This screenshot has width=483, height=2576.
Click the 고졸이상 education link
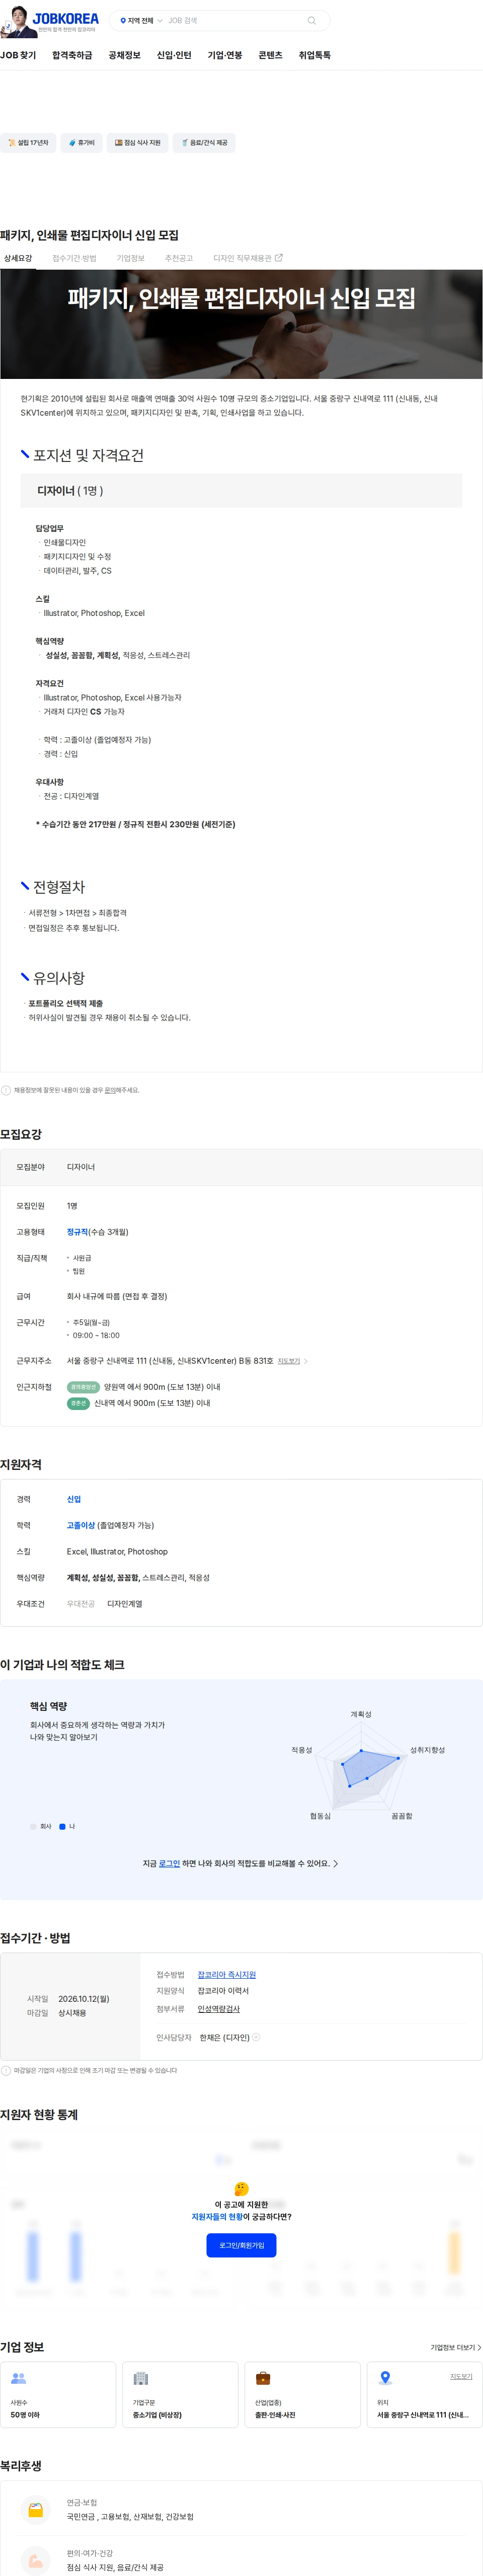[81, 1525]
